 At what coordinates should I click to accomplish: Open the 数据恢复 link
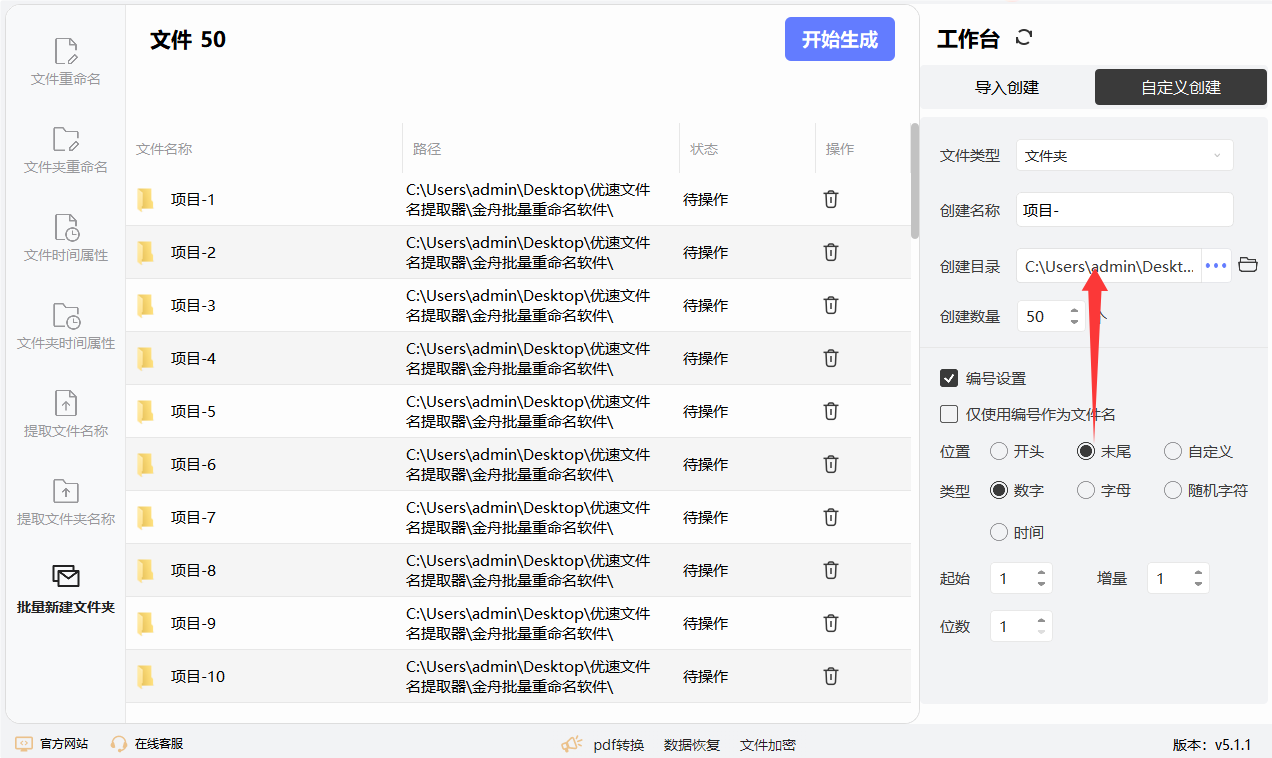[692, 745]
